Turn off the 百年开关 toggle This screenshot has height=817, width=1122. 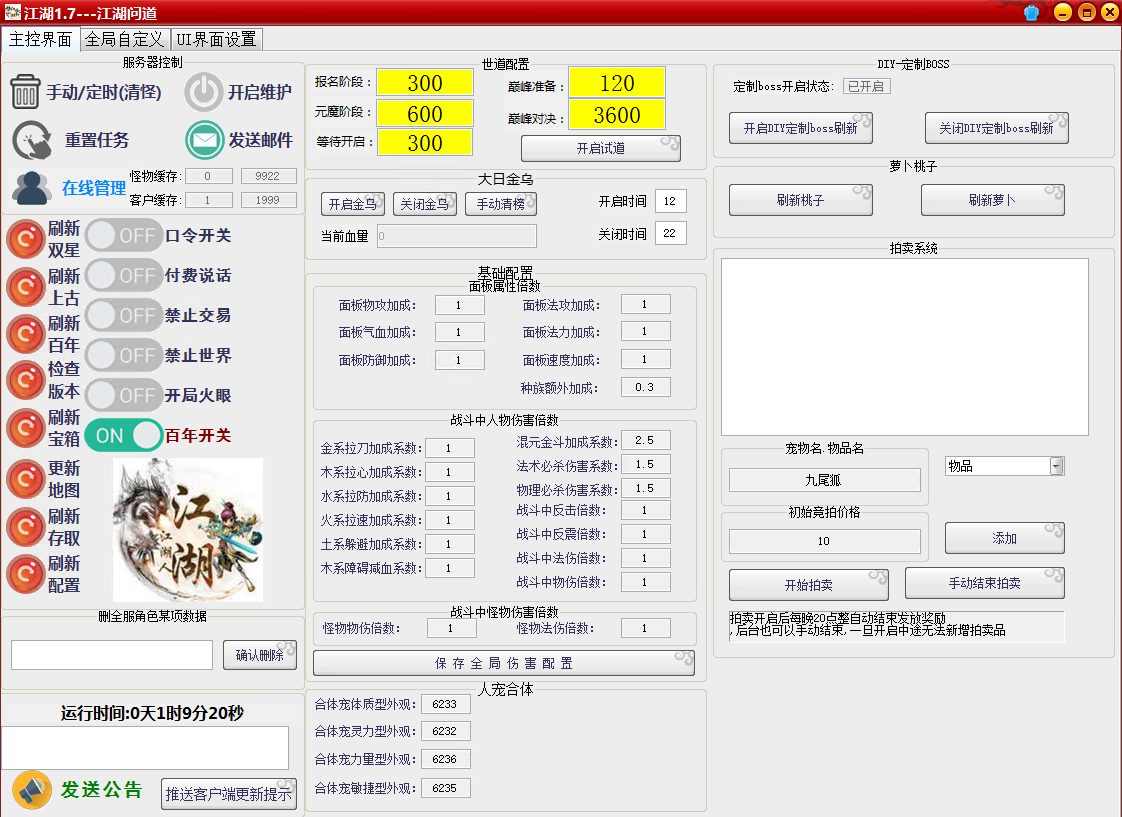pos(124,435)
